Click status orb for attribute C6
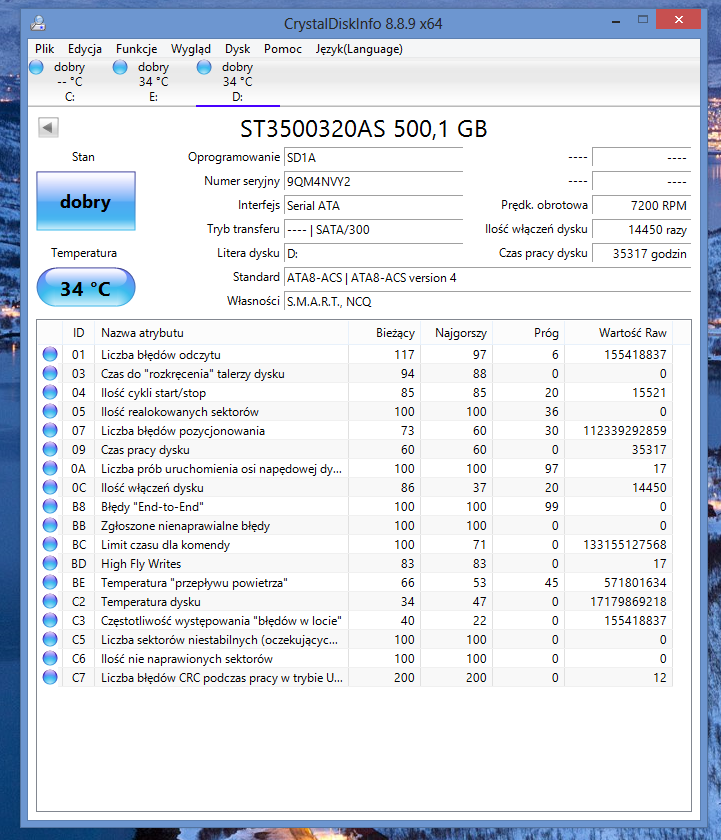This screenshot has width=721, height=840. click(x=50, y=658)
